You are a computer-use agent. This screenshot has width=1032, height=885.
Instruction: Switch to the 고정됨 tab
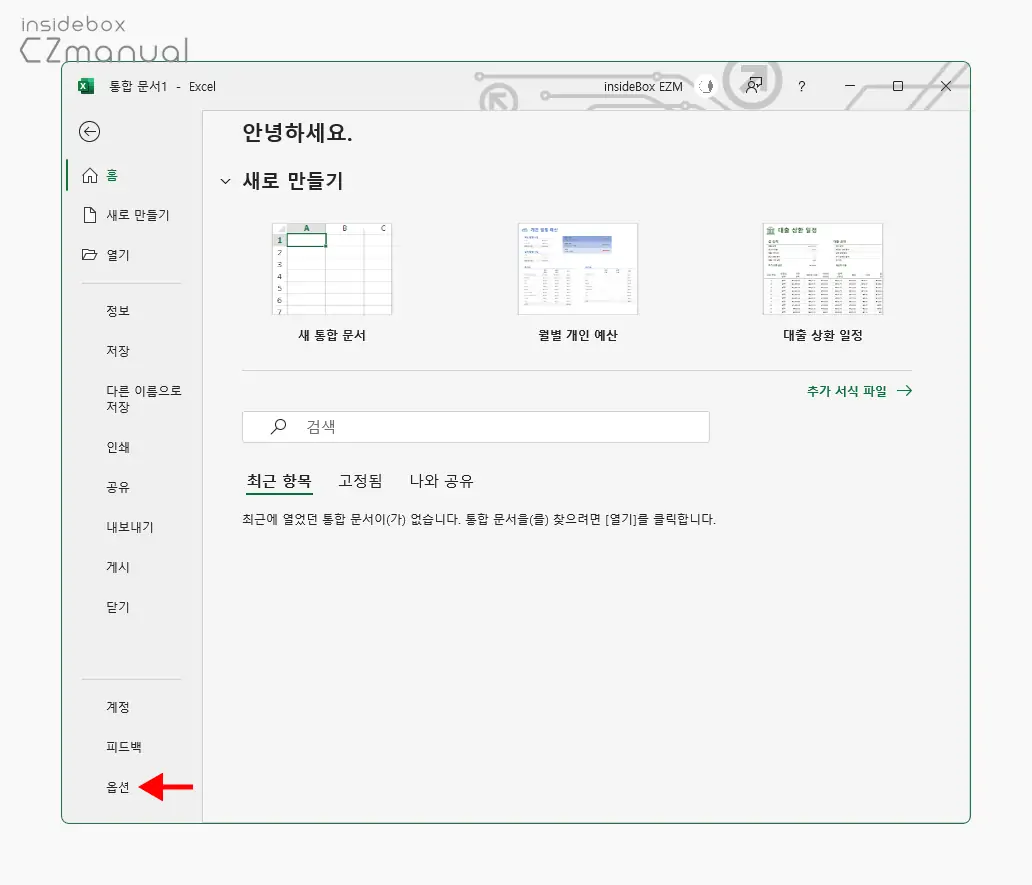tap(360, 481)
